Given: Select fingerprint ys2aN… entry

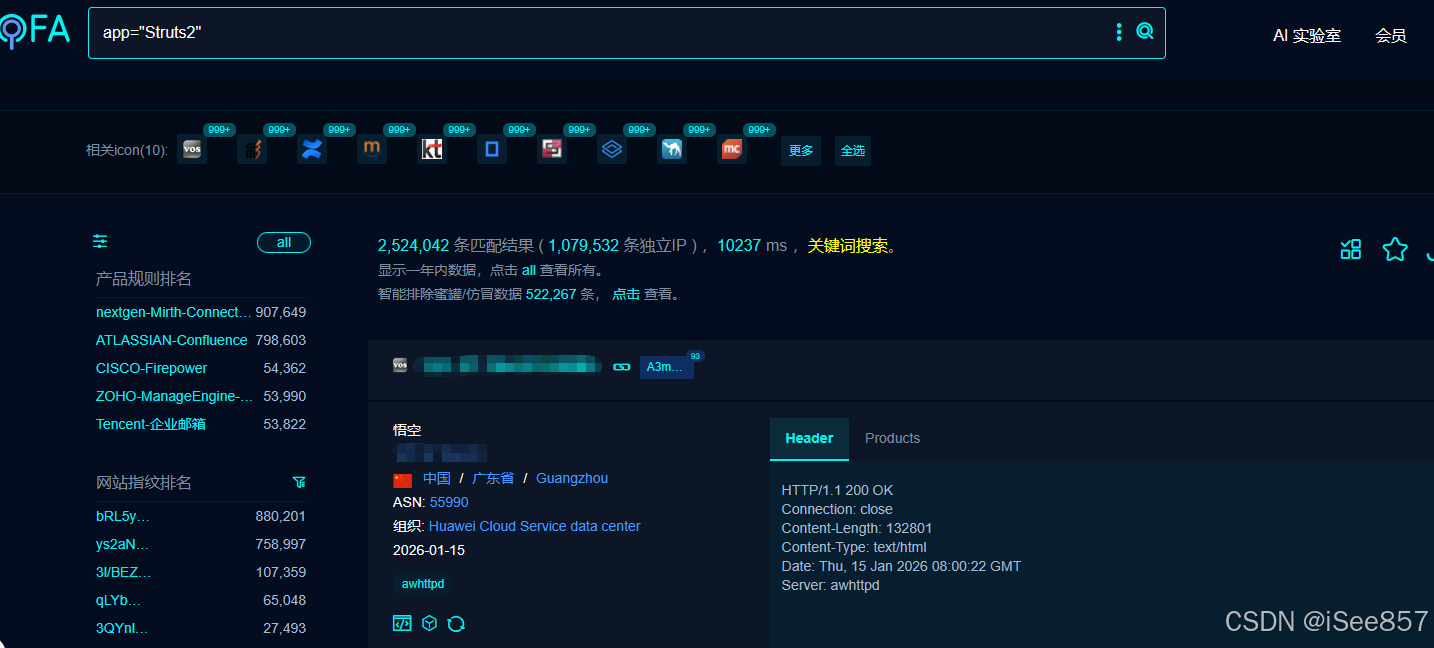Looking at the screenshot, I should click(122, 544).
